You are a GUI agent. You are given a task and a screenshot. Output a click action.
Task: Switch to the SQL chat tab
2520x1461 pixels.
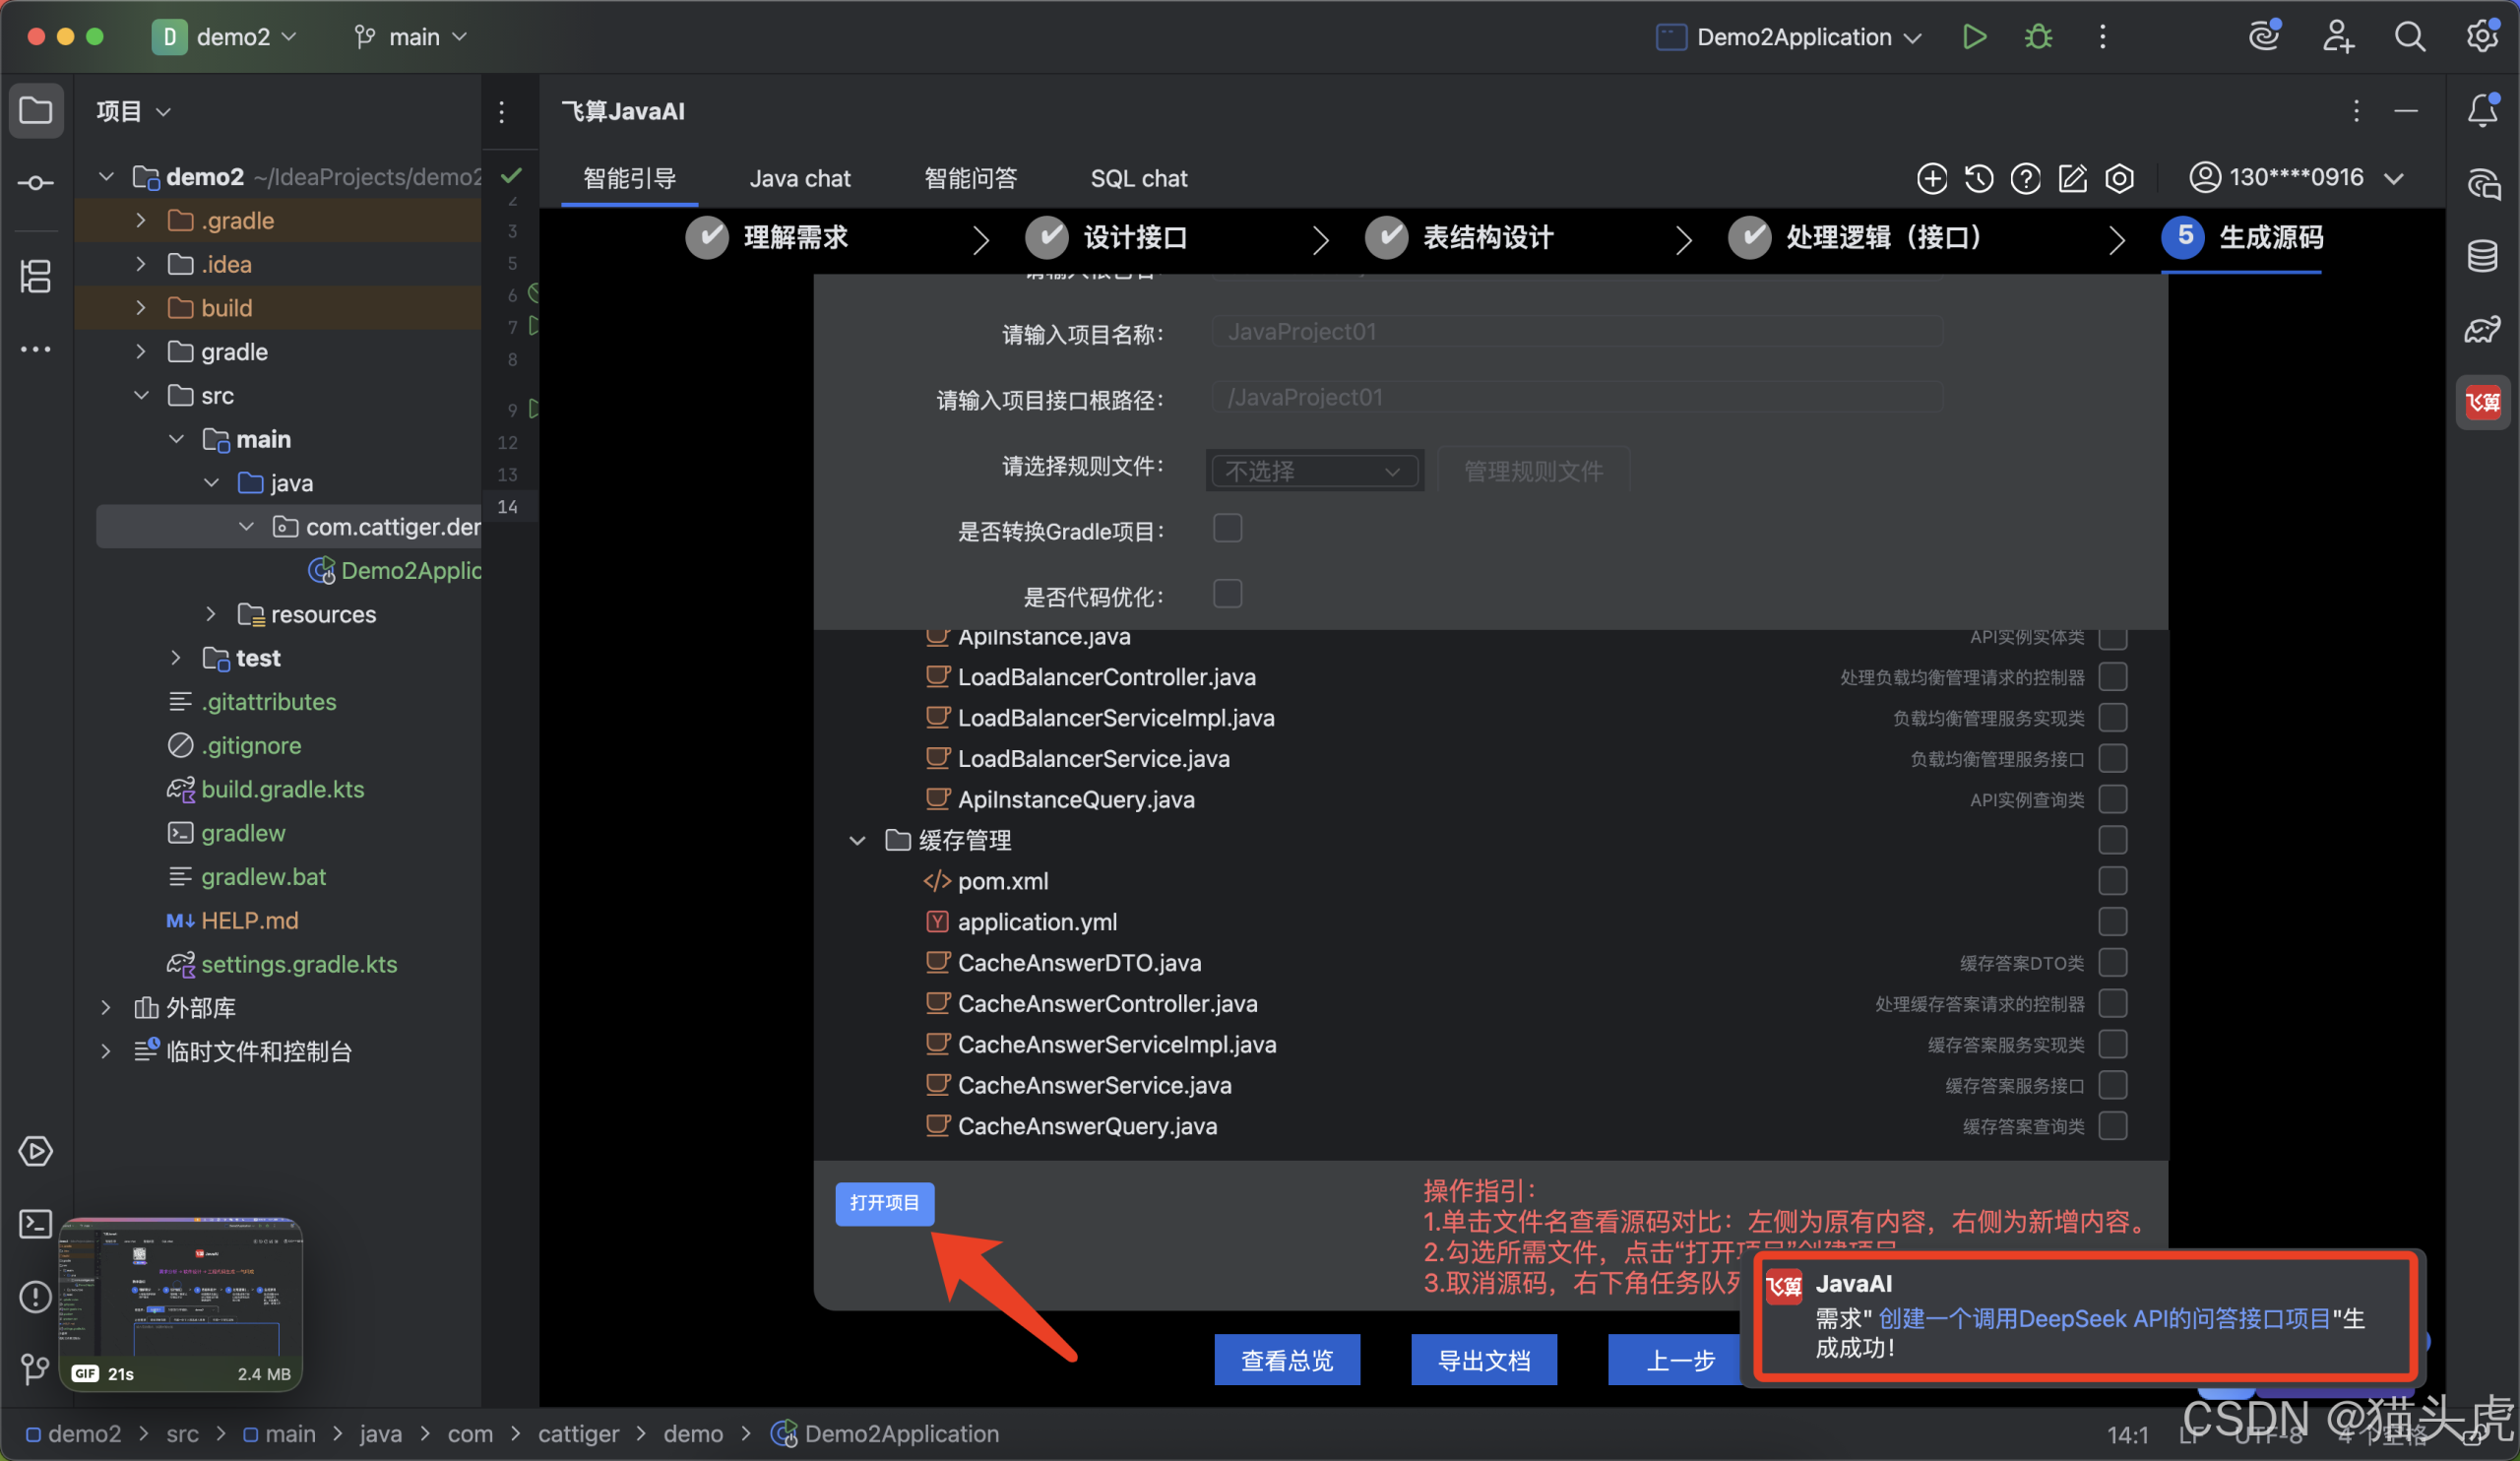click(x=1138, y=179)
